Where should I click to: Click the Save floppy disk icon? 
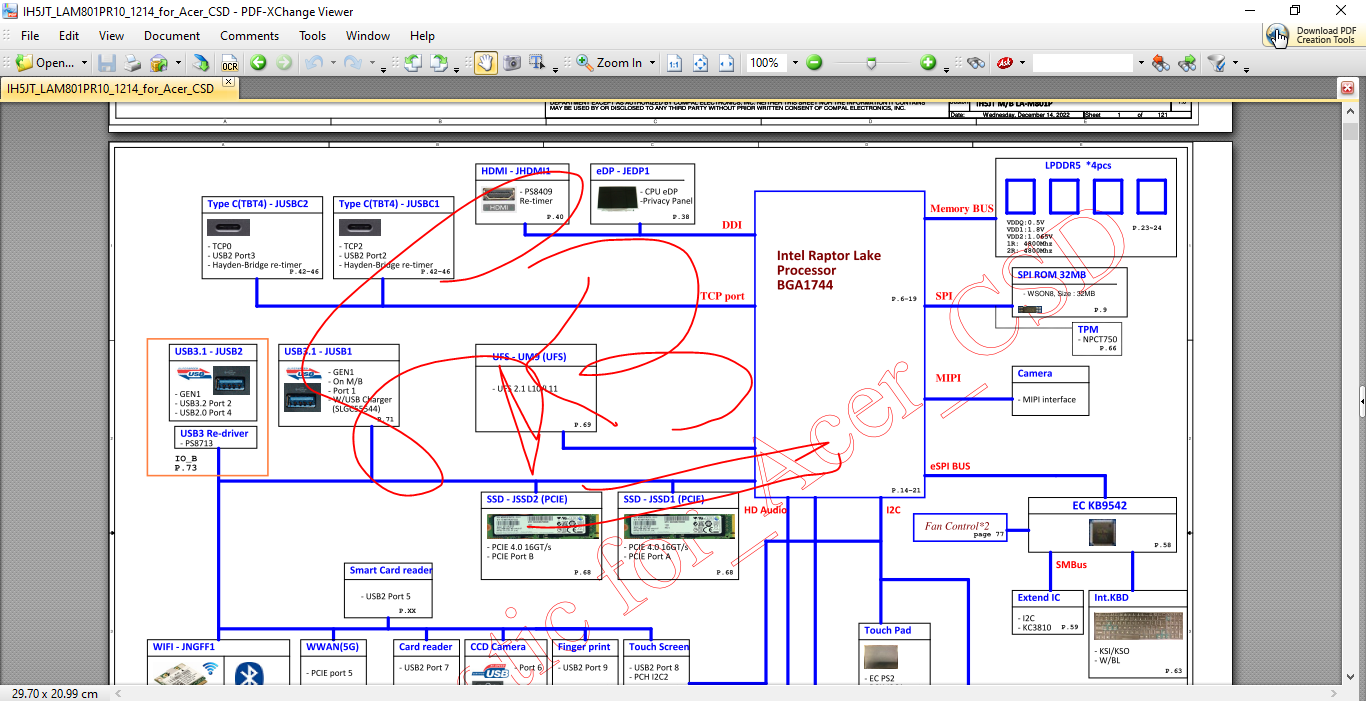click(x=107, y=62)
